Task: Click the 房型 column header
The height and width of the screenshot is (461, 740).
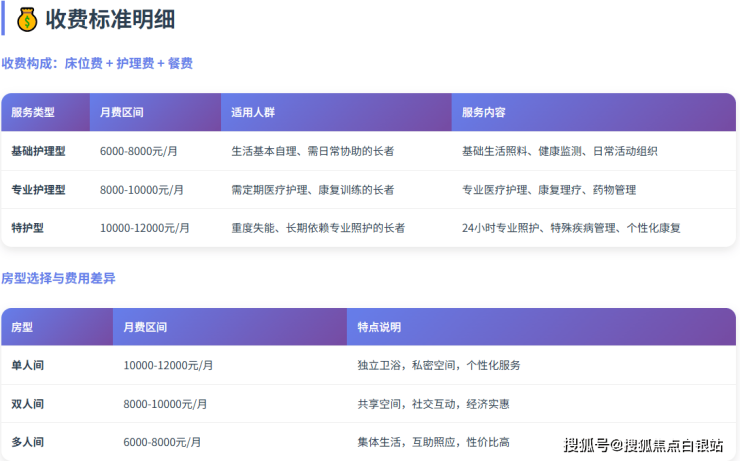Action: pyautogui.click(x=22, y=327)
